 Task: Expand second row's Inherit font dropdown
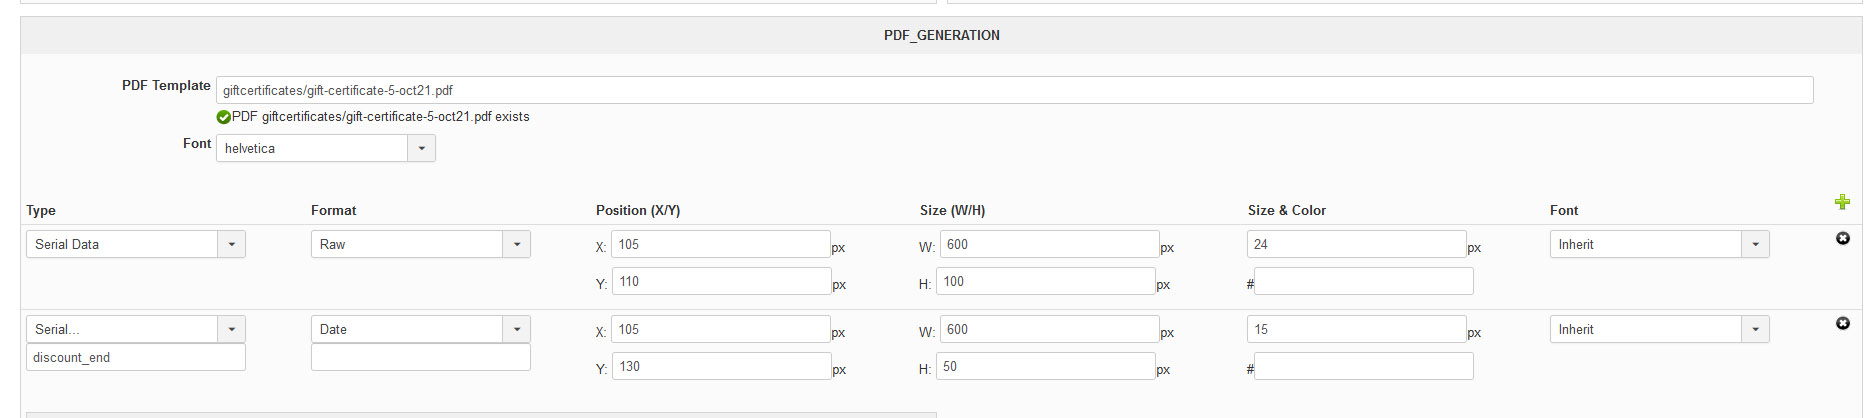click(1755, 329)
